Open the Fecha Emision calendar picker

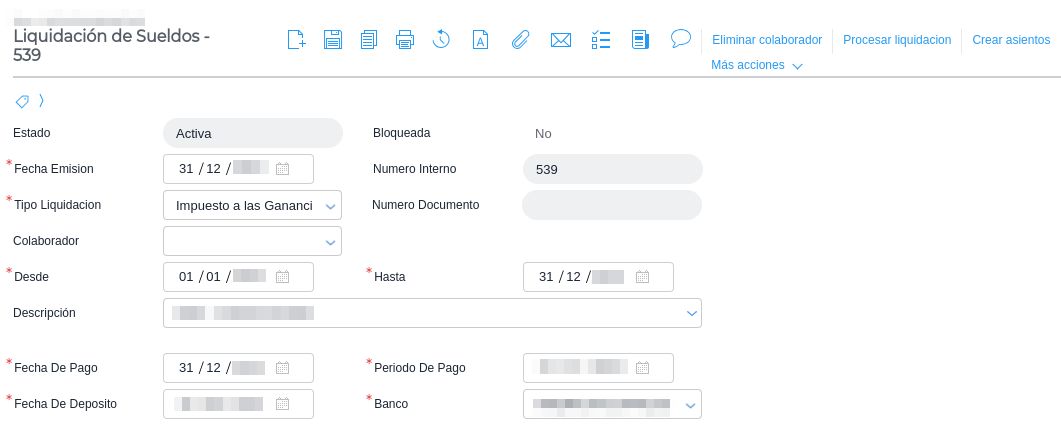tap(283, 170)
